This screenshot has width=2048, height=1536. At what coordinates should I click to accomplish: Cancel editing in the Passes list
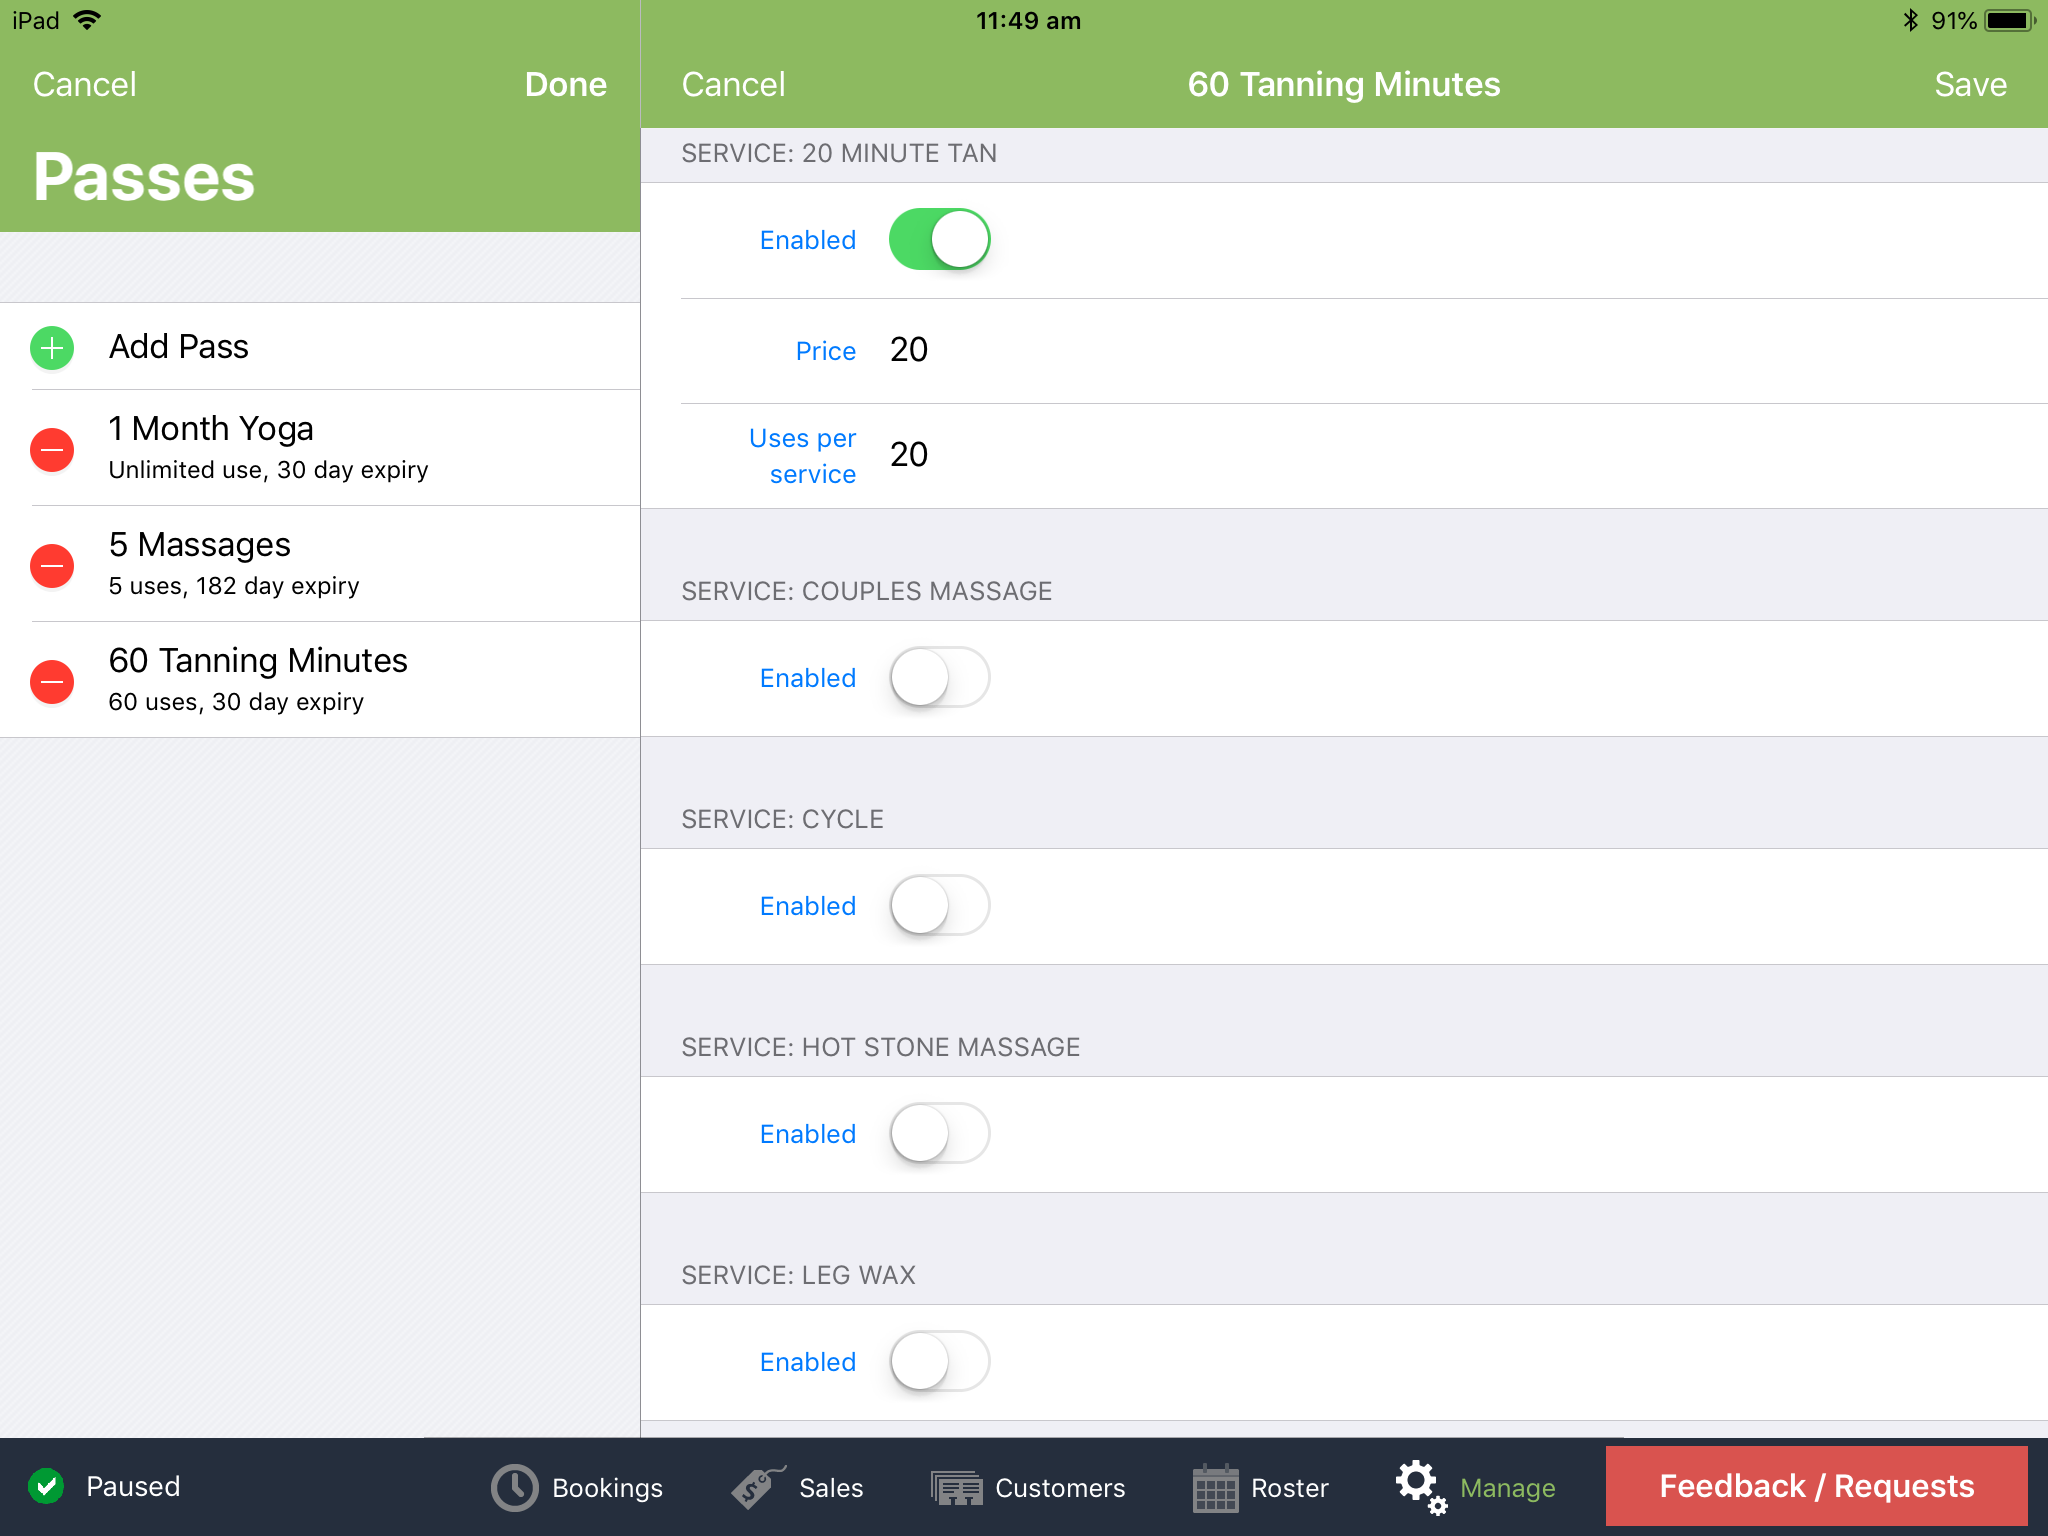coord(85,84)
